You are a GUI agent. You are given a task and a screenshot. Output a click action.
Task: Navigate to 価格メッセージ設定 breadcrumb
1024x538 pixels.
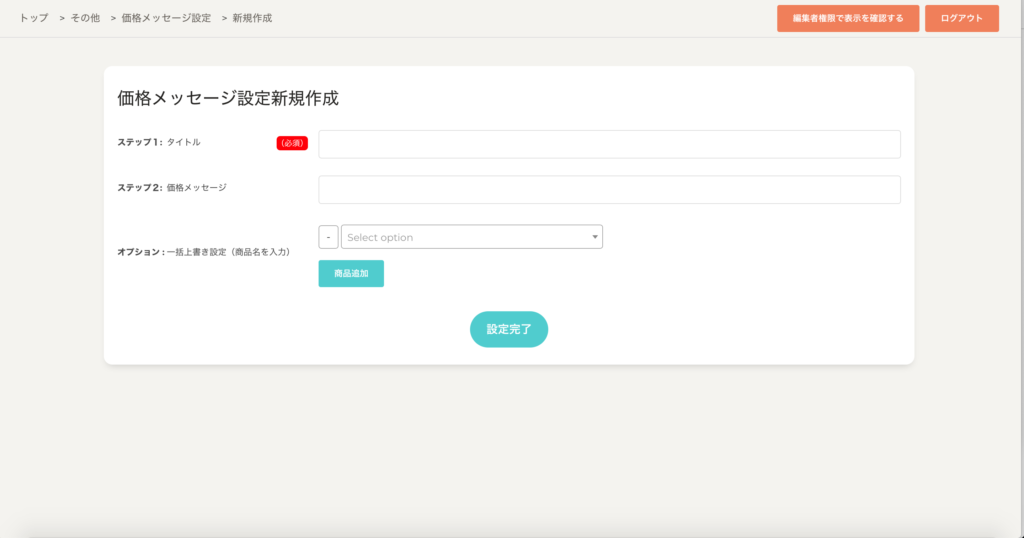pyautogui.click(x=166, y=18)
